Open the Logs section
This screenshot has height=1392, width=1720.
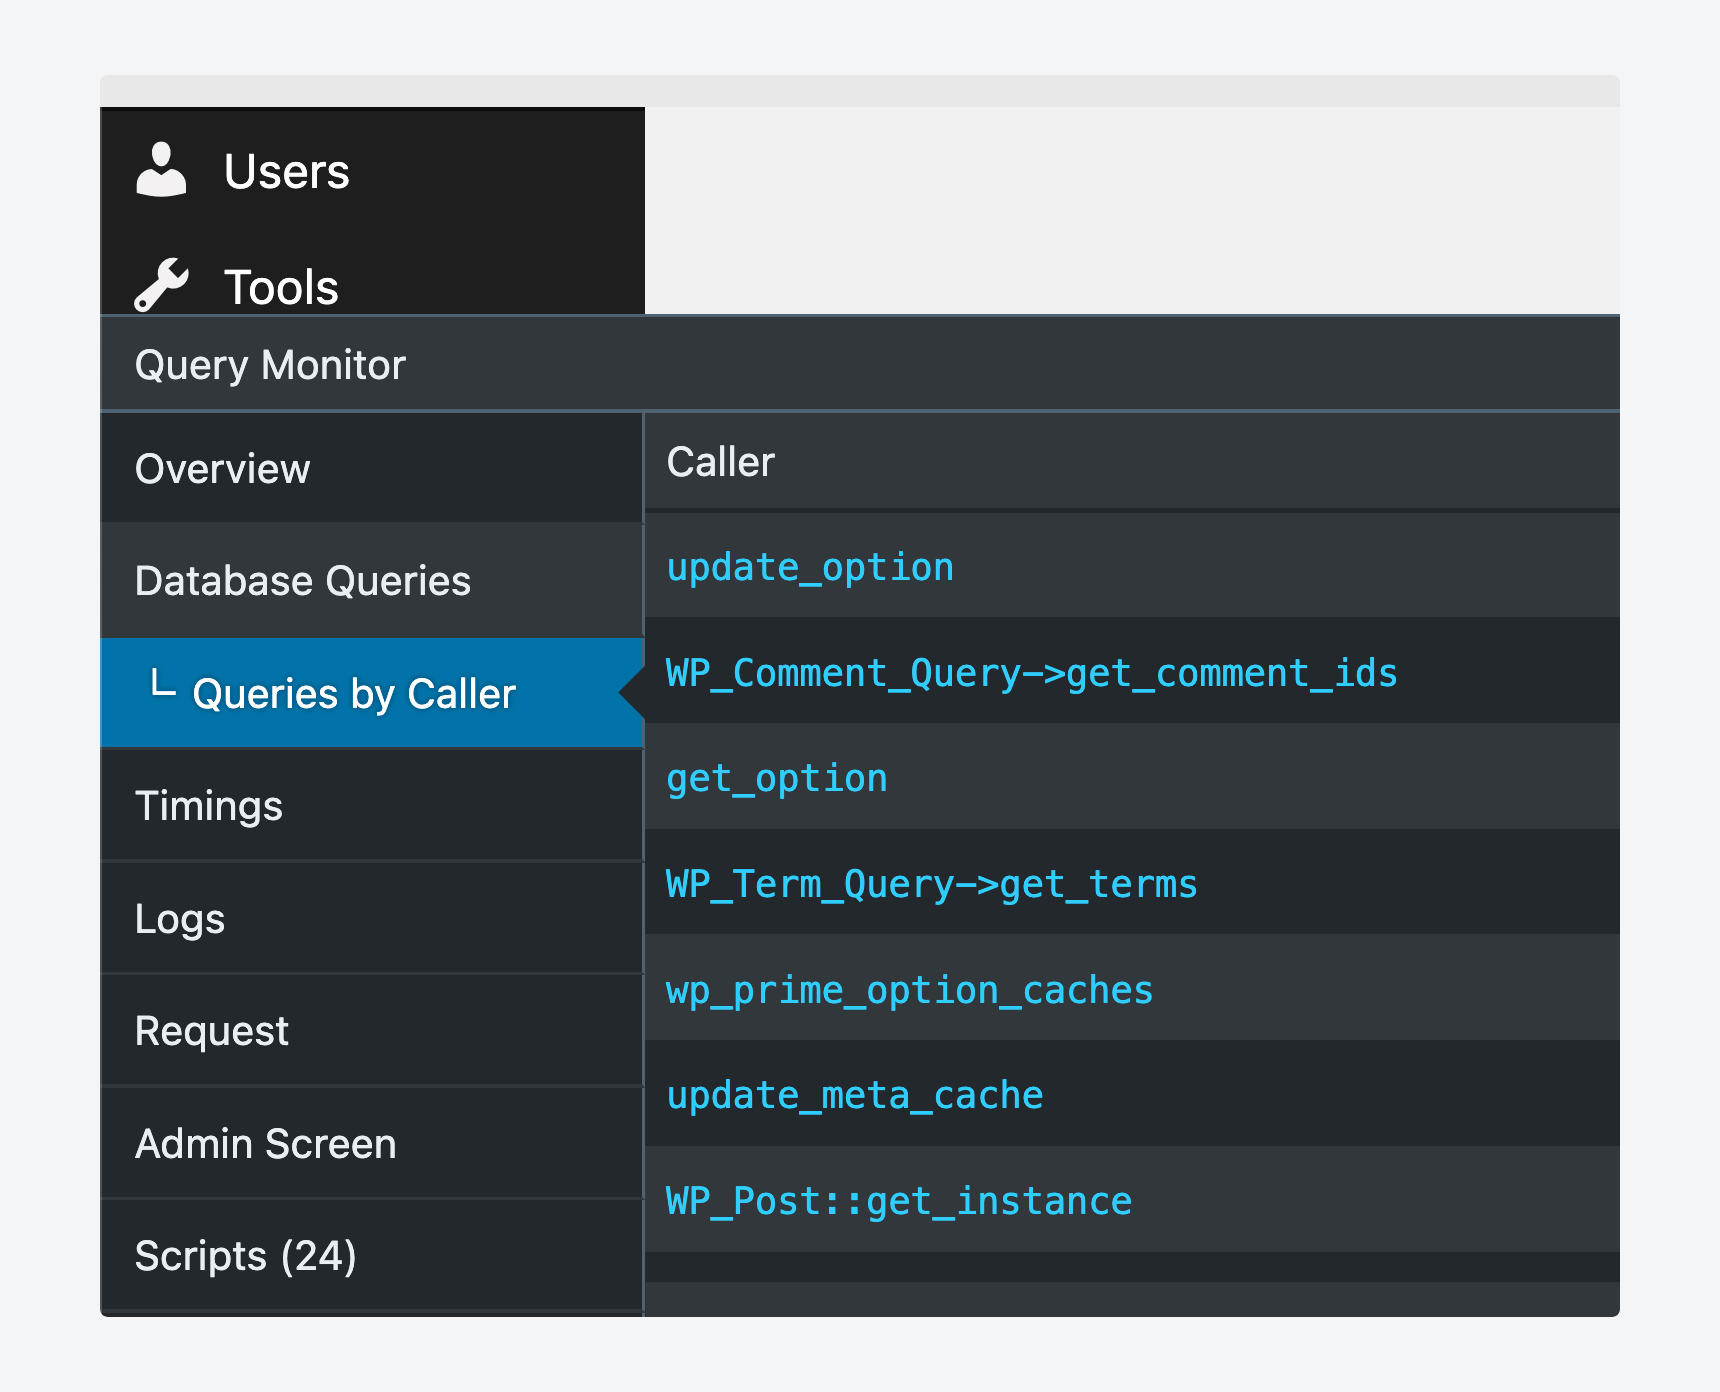tap(180, 918)
